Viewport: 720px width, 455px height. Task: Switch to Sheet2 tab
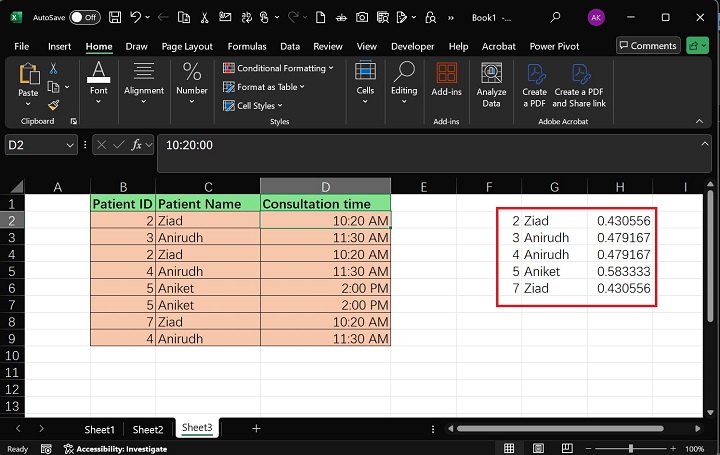pyautogui.click(x=148, y=428)
